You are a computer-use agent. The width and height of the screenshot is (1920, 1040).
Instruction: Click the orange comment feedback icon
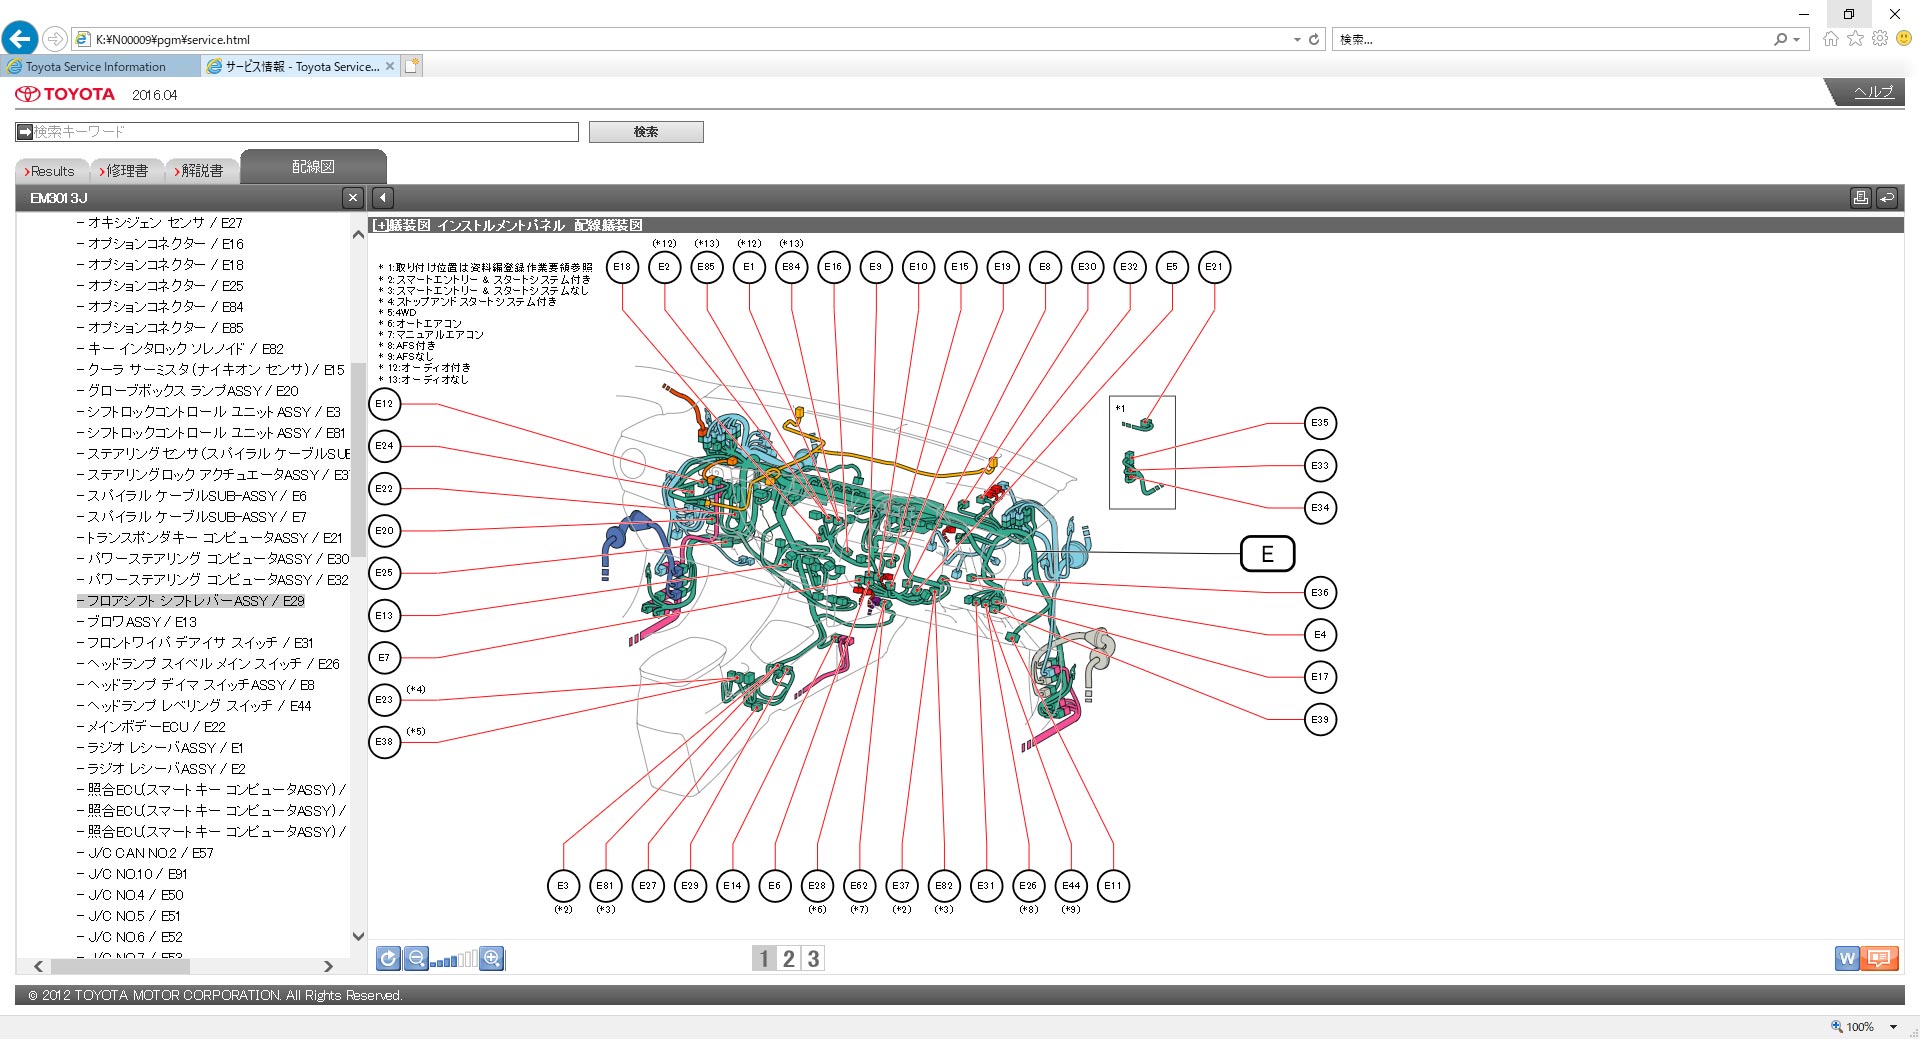pos(1880,959)
